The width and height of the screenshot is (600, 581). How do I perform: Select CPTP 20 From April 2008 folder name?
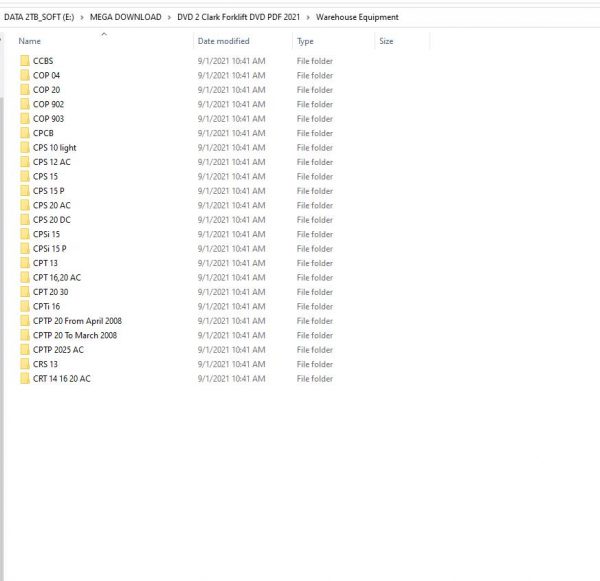click(77, 321)
